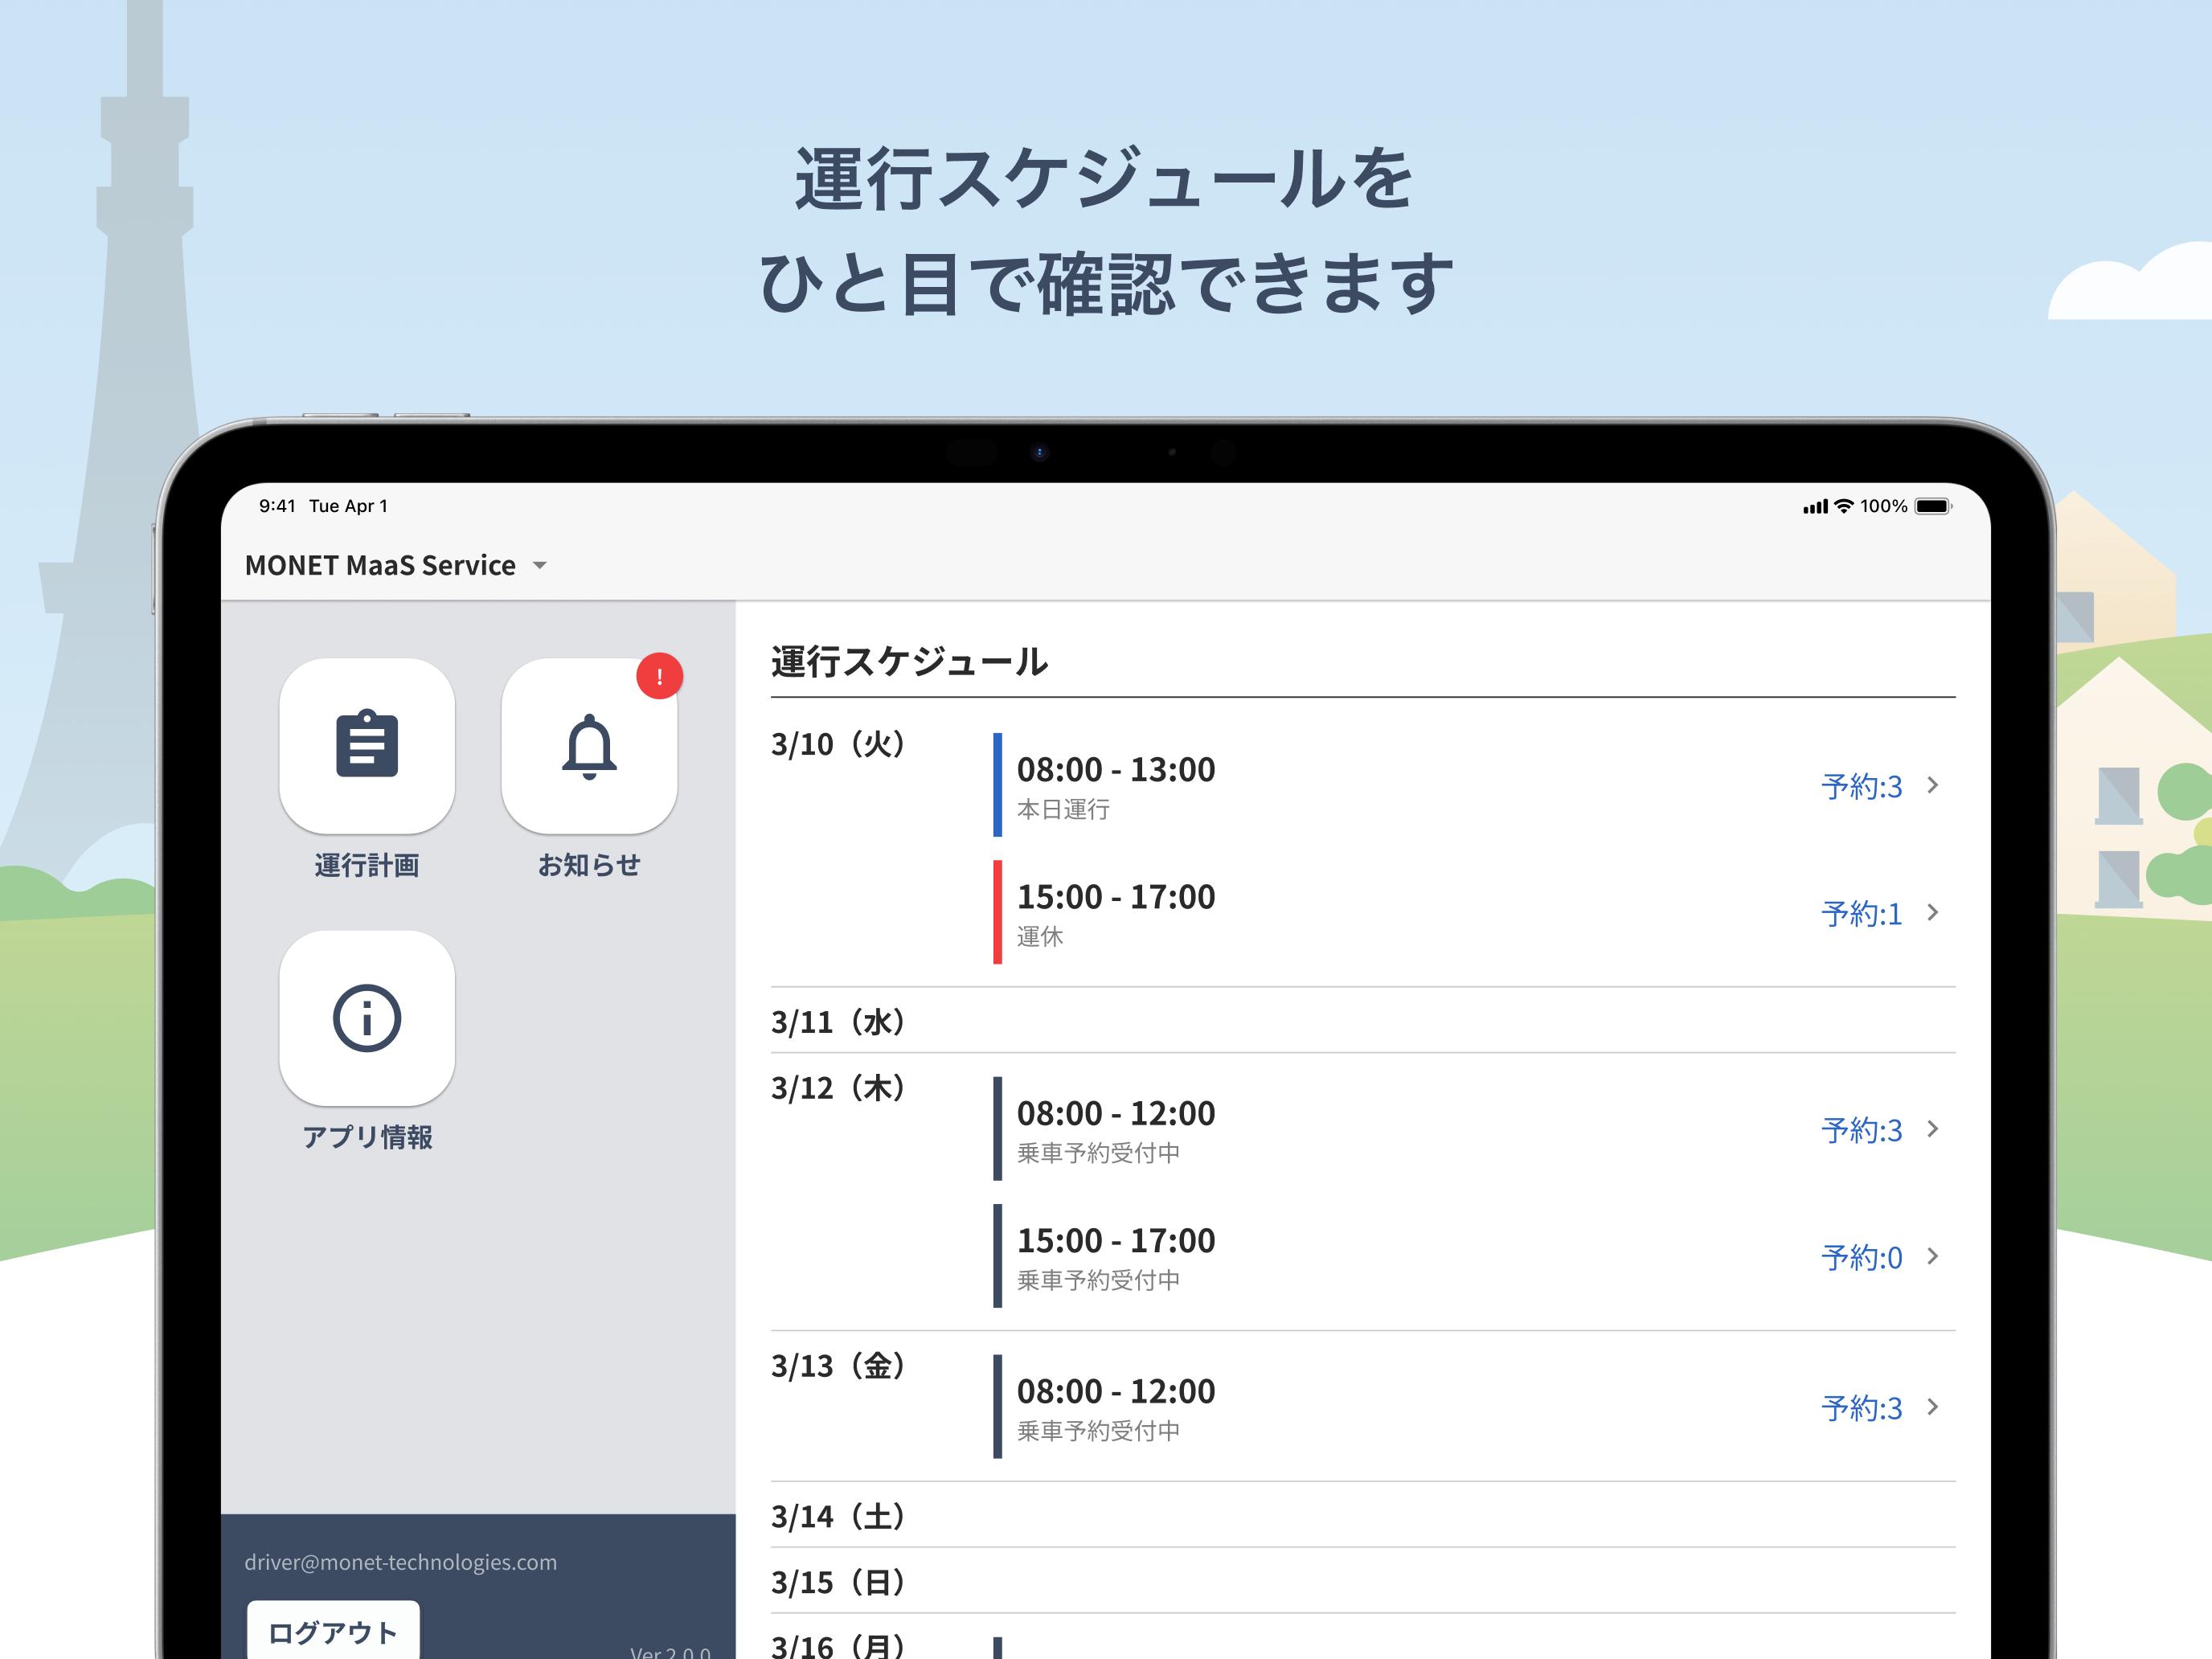2212x1659 pixels.
Task: Select the 3/12 08:00 - 12:00 time text
Action: 1116,1113
